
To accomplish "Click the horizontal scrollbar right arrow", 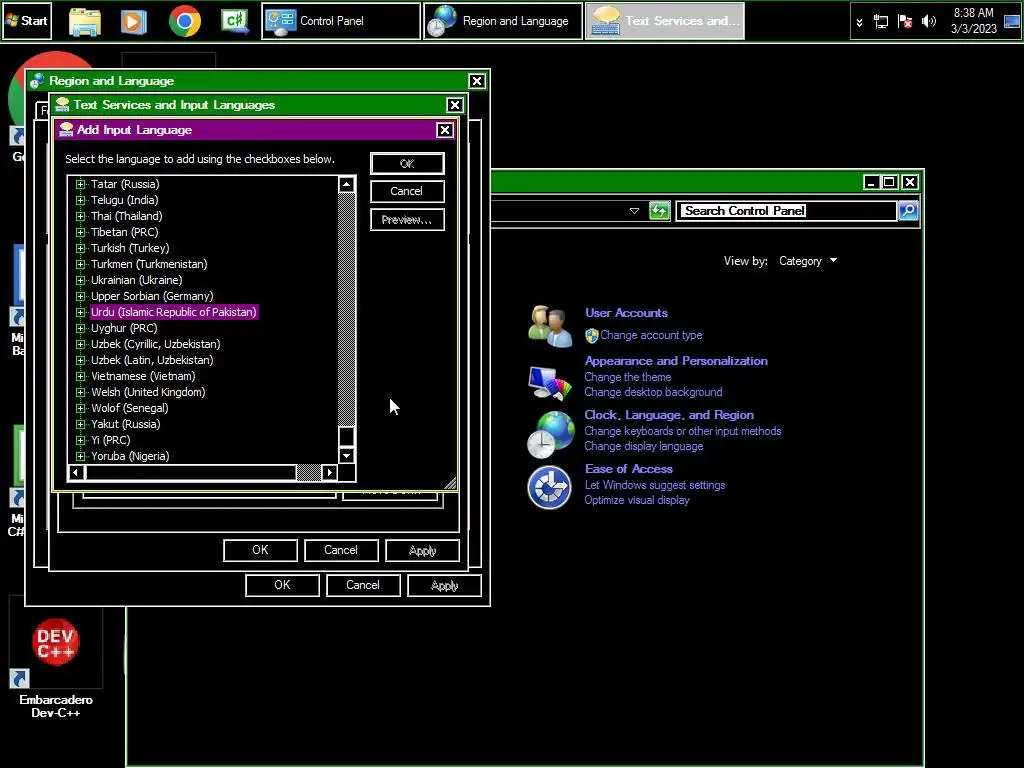I will [329, 472].
